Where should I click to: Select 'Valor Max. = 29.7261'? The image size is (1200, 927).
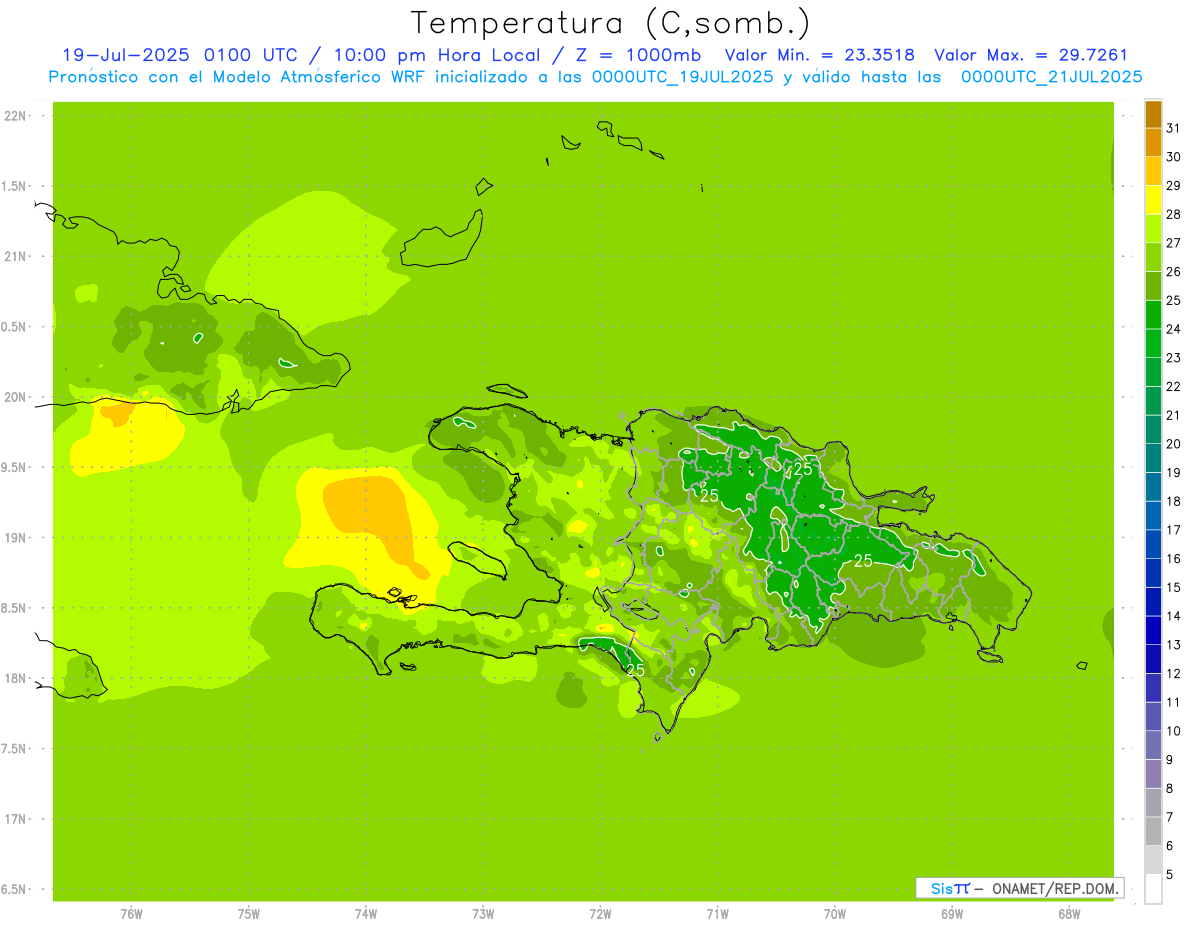1031,55
